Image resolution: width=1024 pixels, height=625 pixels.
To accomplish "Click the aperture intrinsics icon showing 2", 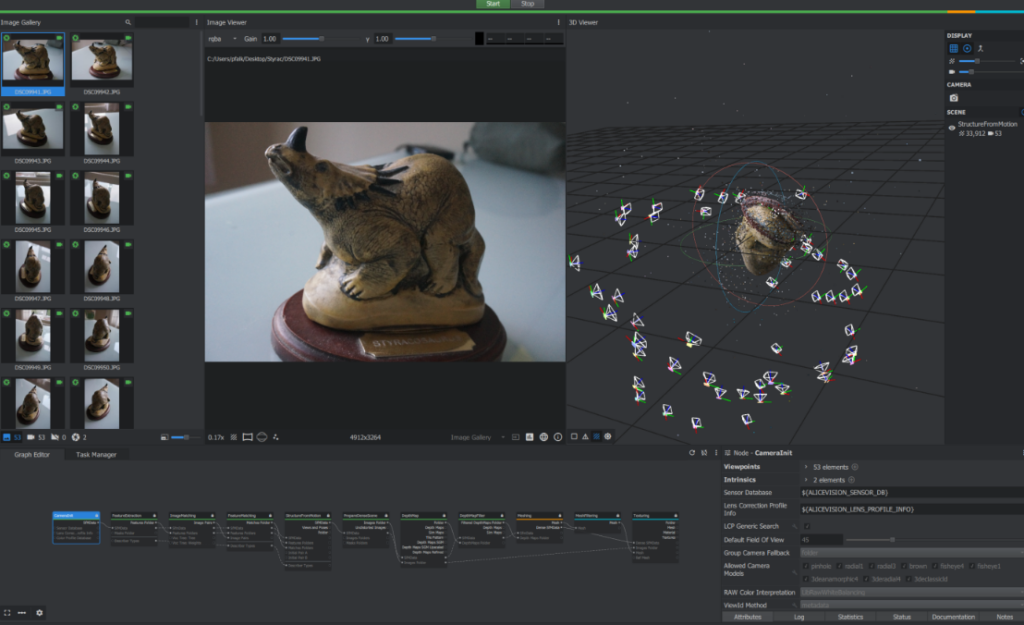I will pyautogui.click(x=76, y=437).
